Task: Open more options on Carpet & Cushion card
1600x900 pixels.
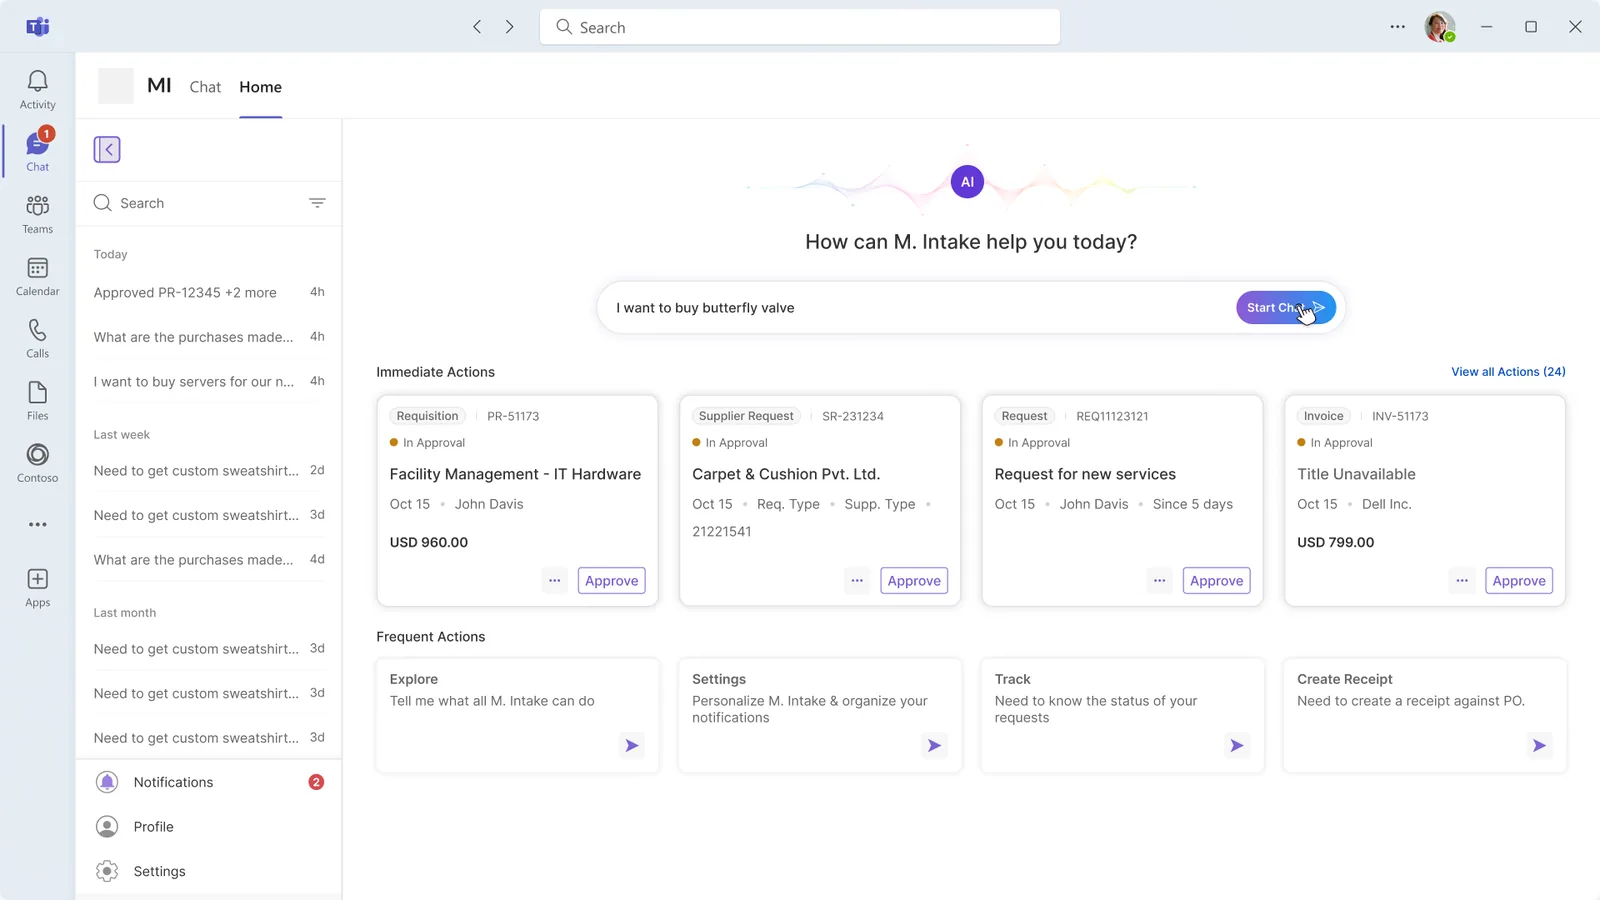Action: (857, 581)
